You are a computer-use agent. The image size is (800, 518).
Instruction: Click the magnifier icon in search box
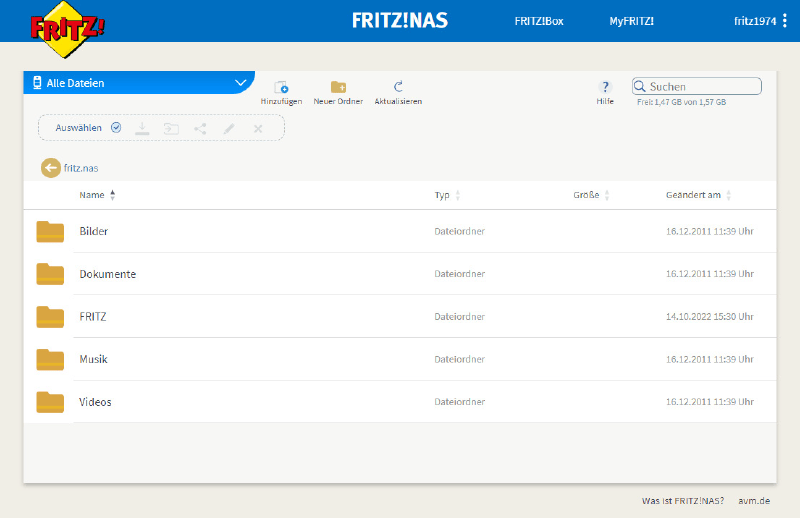point(639,86)
